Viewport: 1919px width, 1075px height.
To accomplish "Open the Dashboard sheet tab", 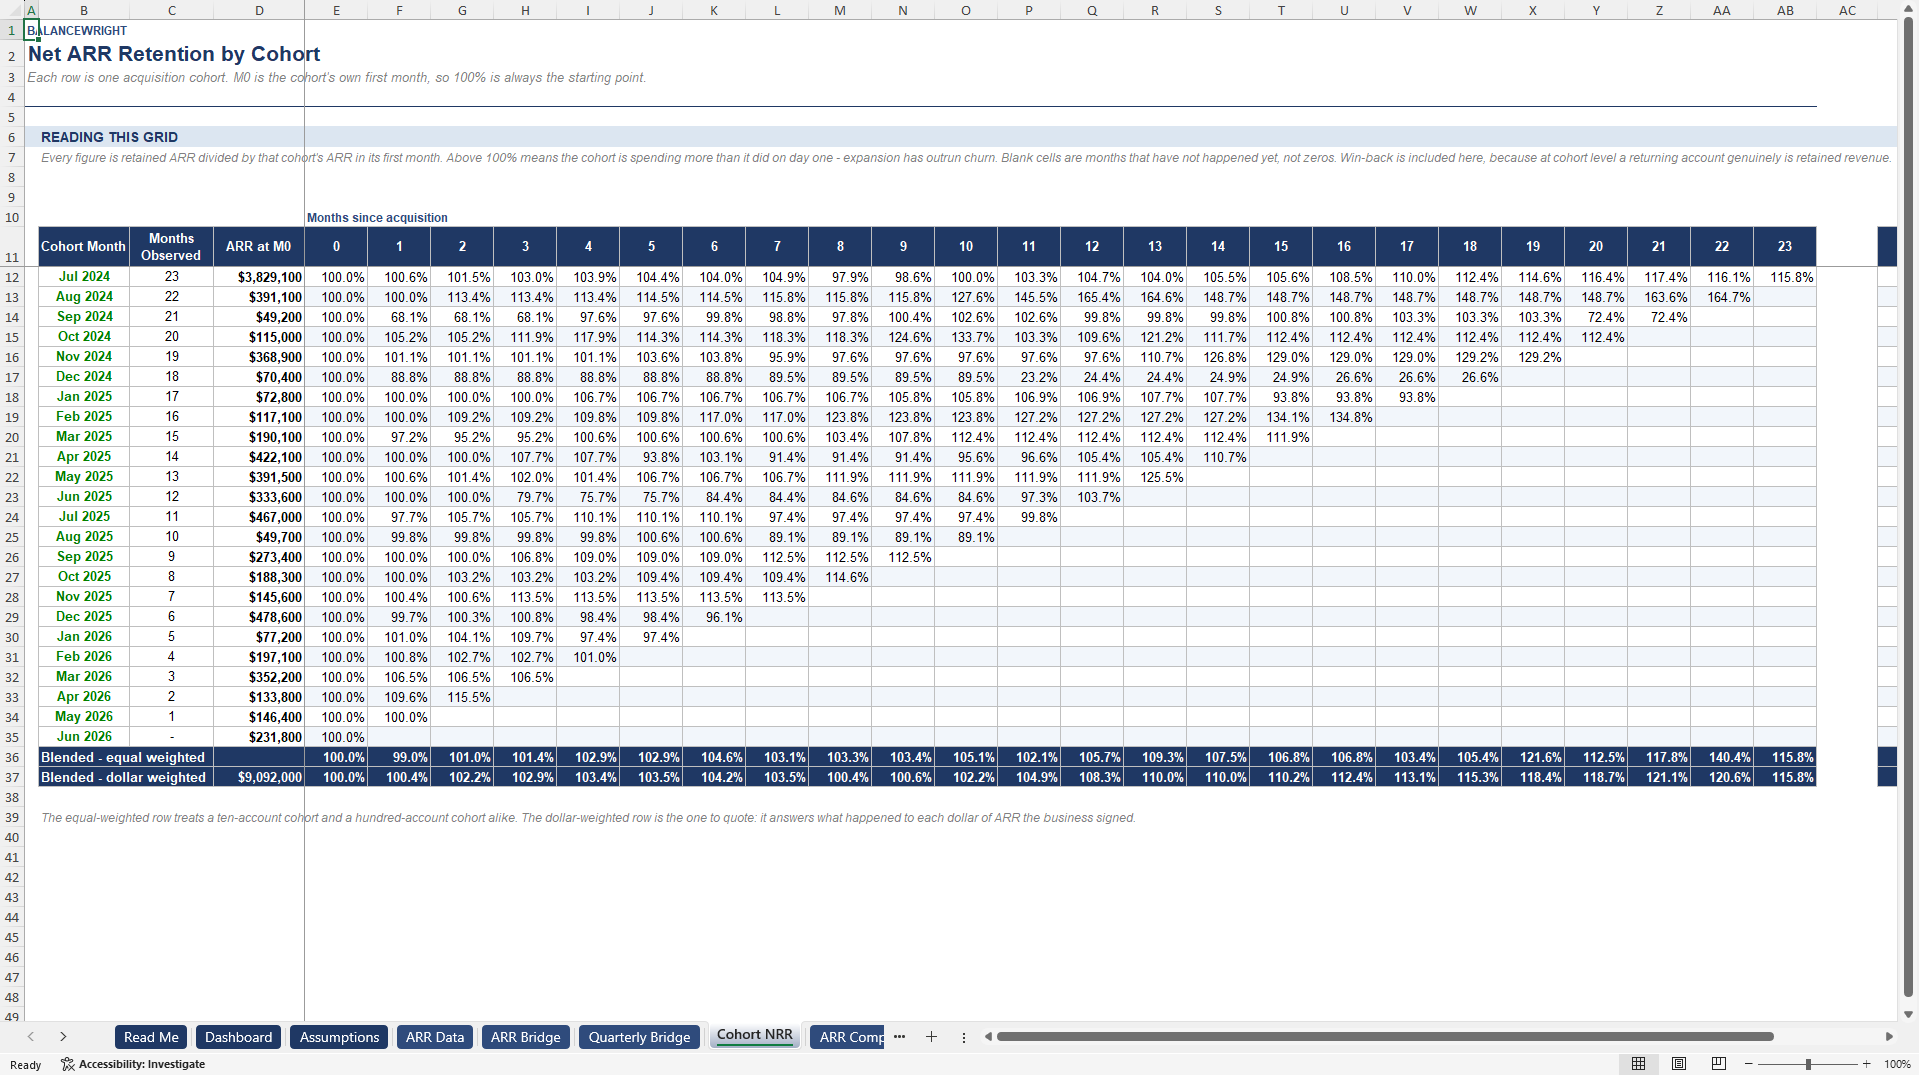I will 239,1037.
